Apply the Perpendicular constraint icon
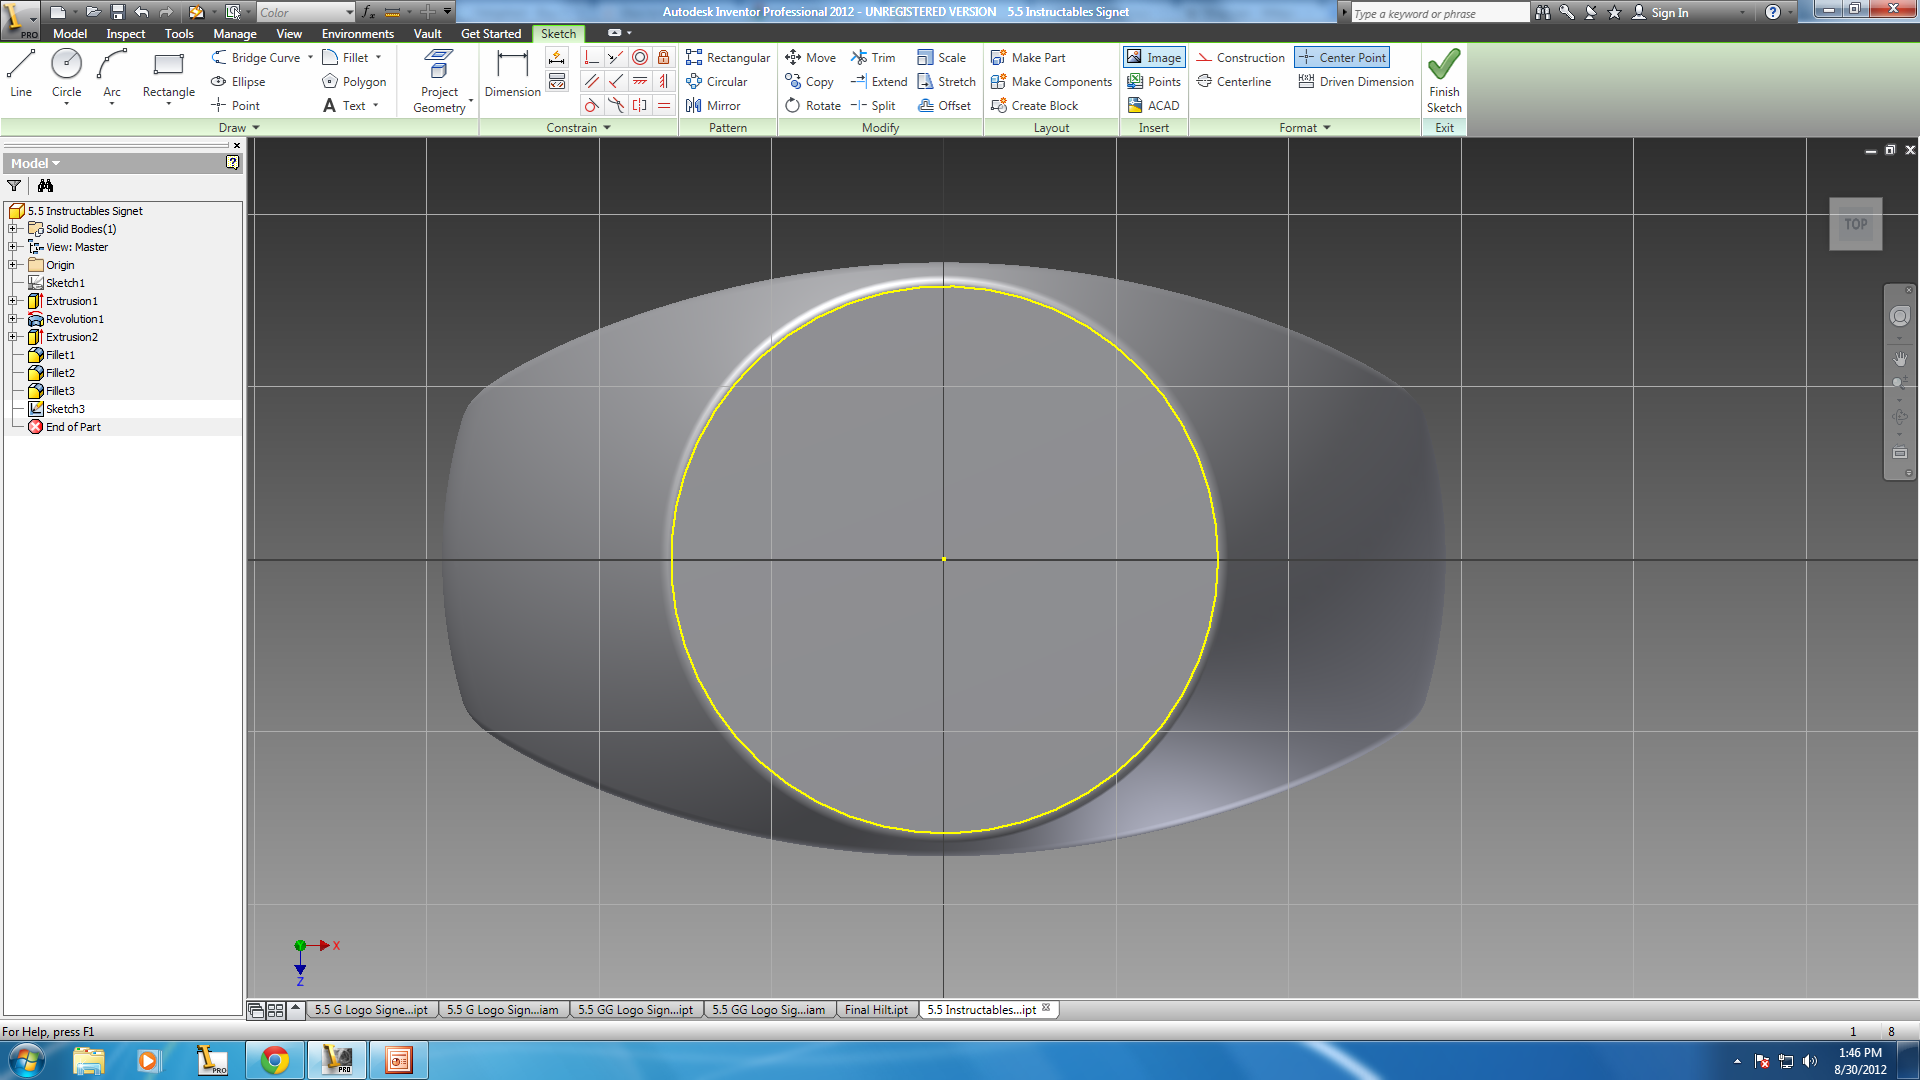Viewport: 1920px width, 1080px height. (616, 82)
